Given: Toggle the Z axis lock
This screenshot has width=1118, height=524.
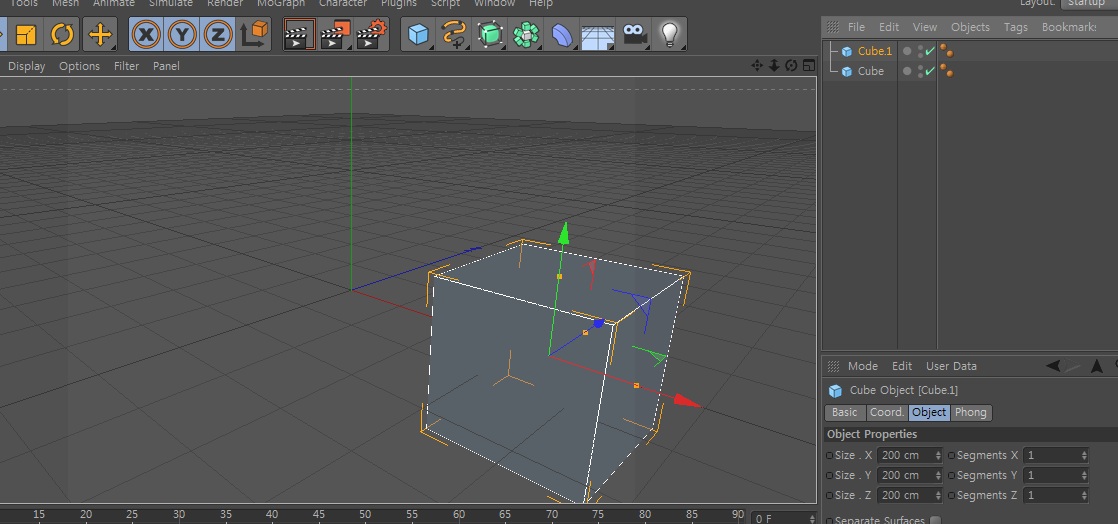Looking at the screenshot, I should [x=218, y=35].
